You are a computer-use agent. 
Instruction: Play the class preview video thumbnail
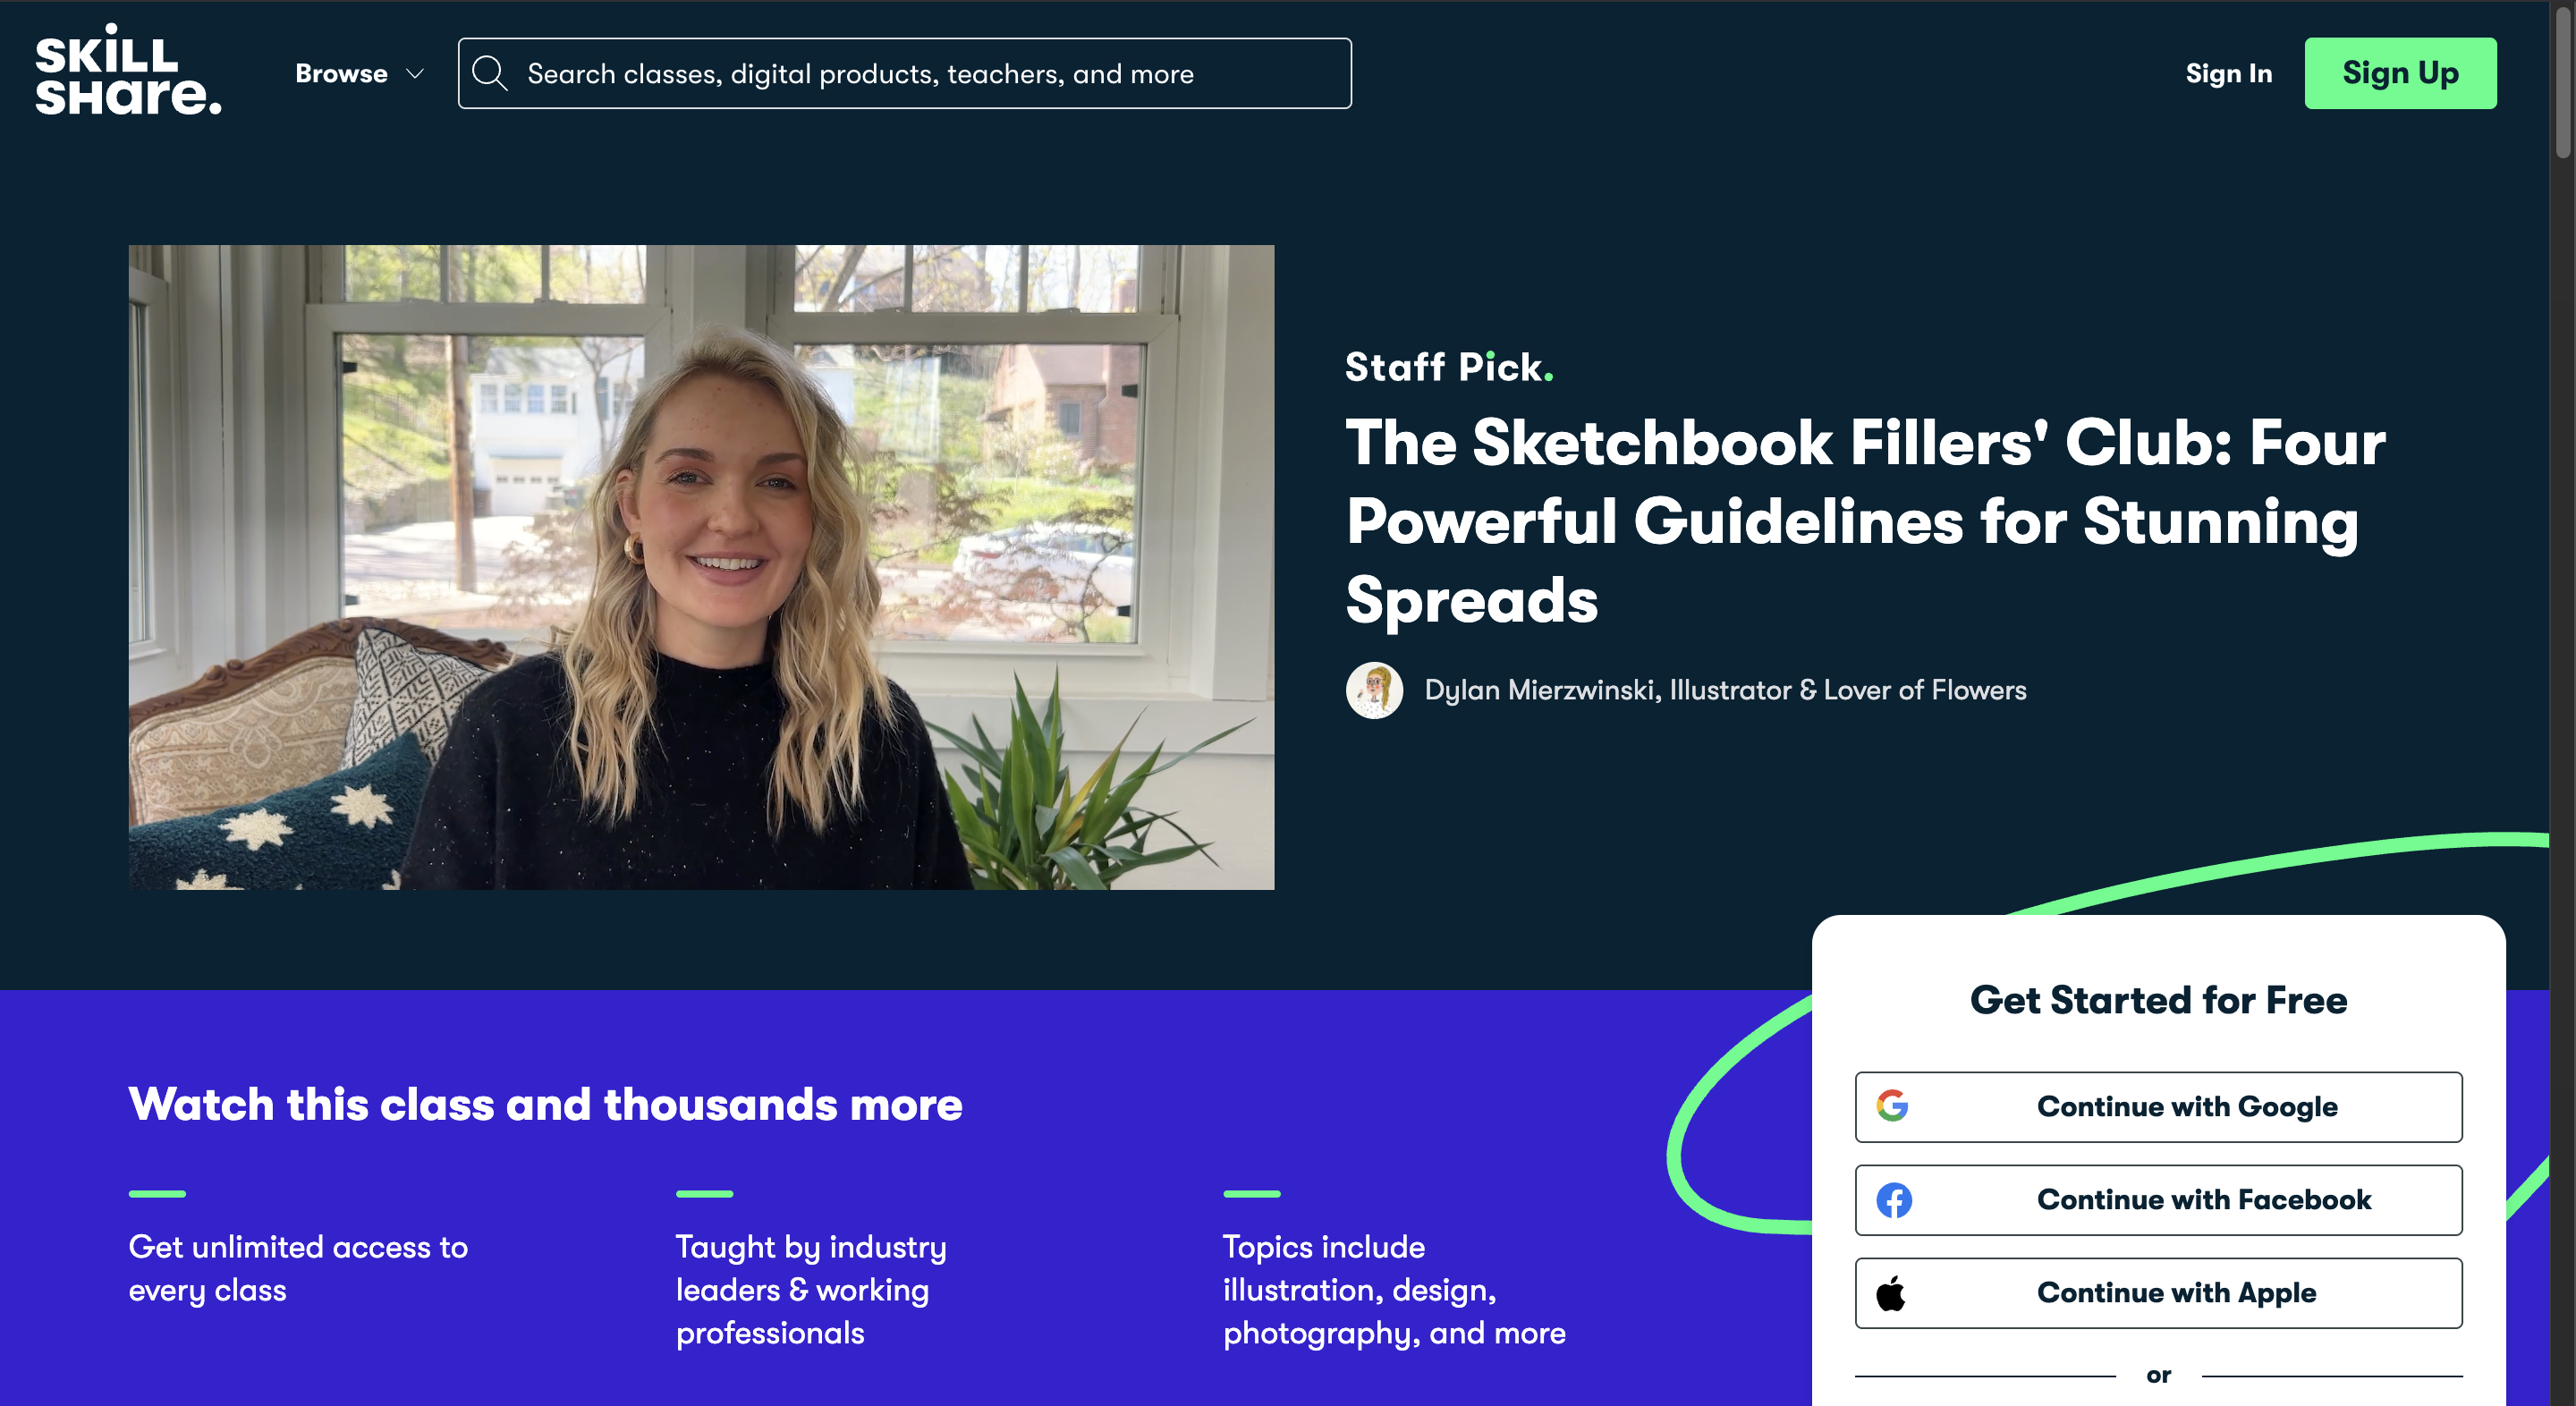(701, 567)
